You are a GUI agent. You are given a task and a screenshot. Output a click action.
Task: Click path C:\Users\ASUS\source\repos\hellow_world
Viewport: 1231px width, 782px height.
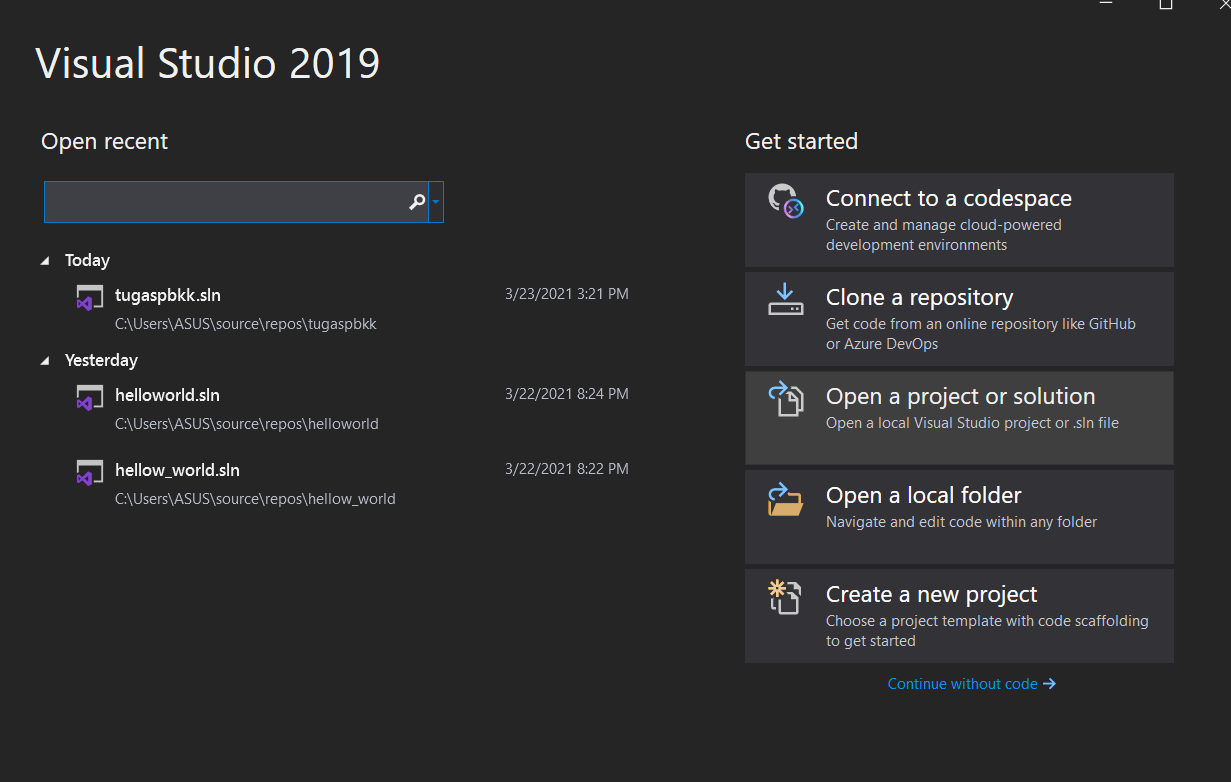click(x=255, y=499)
